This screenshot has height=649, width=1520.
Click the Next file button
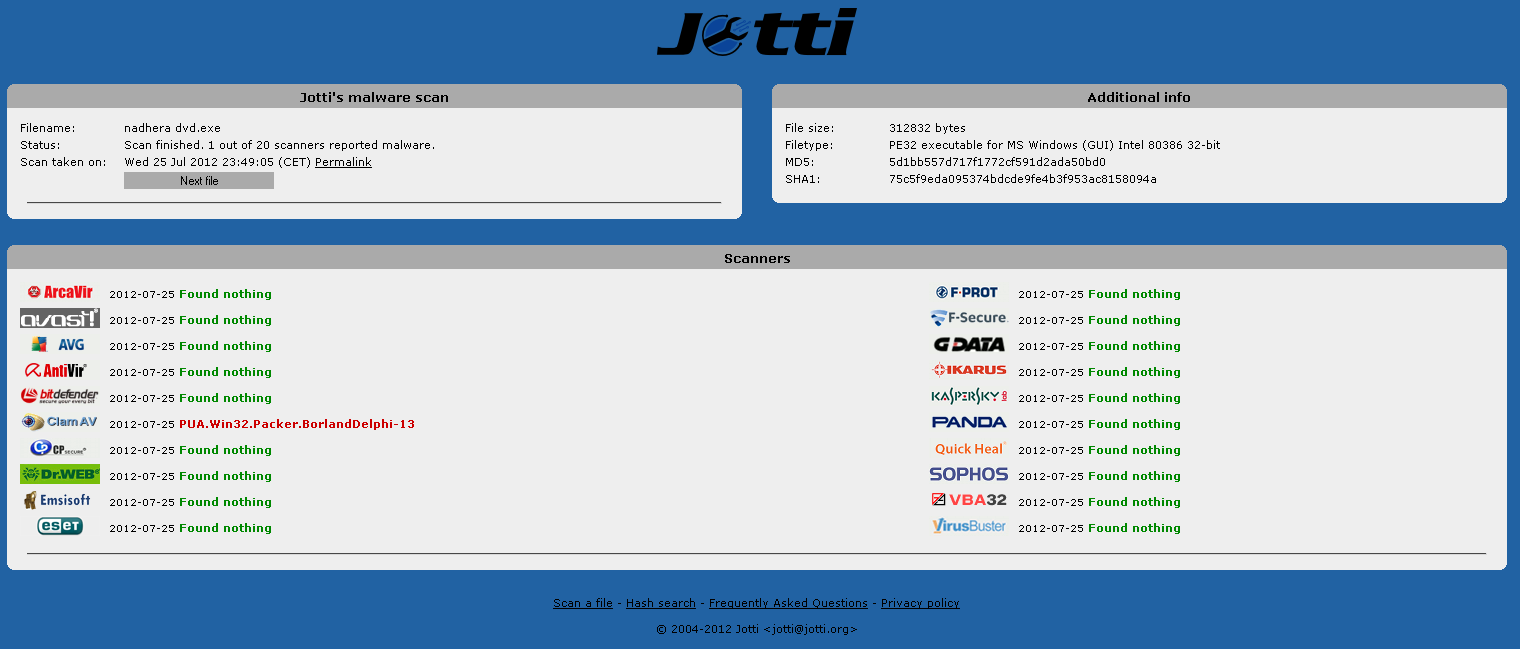coord(199,181)
